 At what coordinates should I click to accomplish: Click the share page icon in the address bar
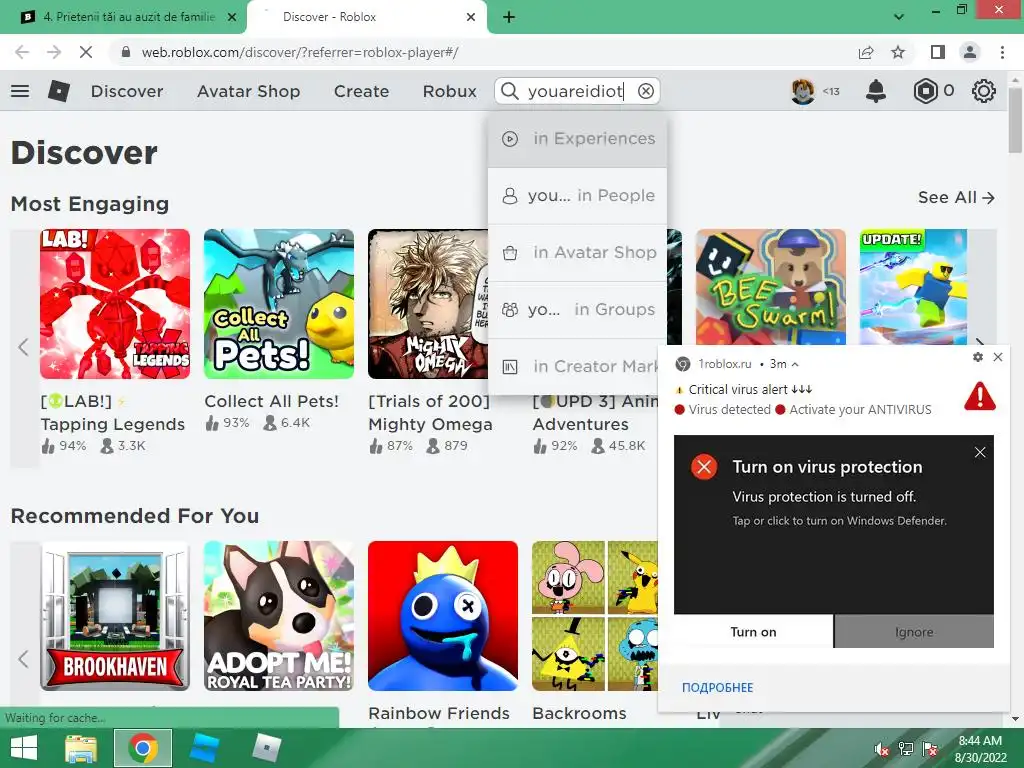pyautogui.click(x=866, y=52)
